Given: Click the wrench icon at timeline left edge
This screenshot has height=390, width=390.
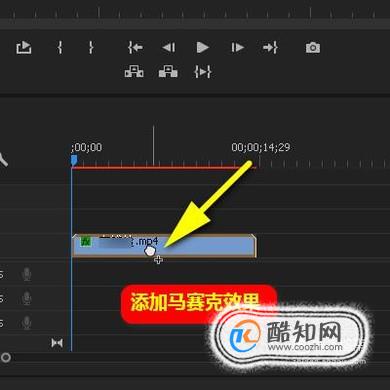Looking at the screenshot, I should coord(3,160).
